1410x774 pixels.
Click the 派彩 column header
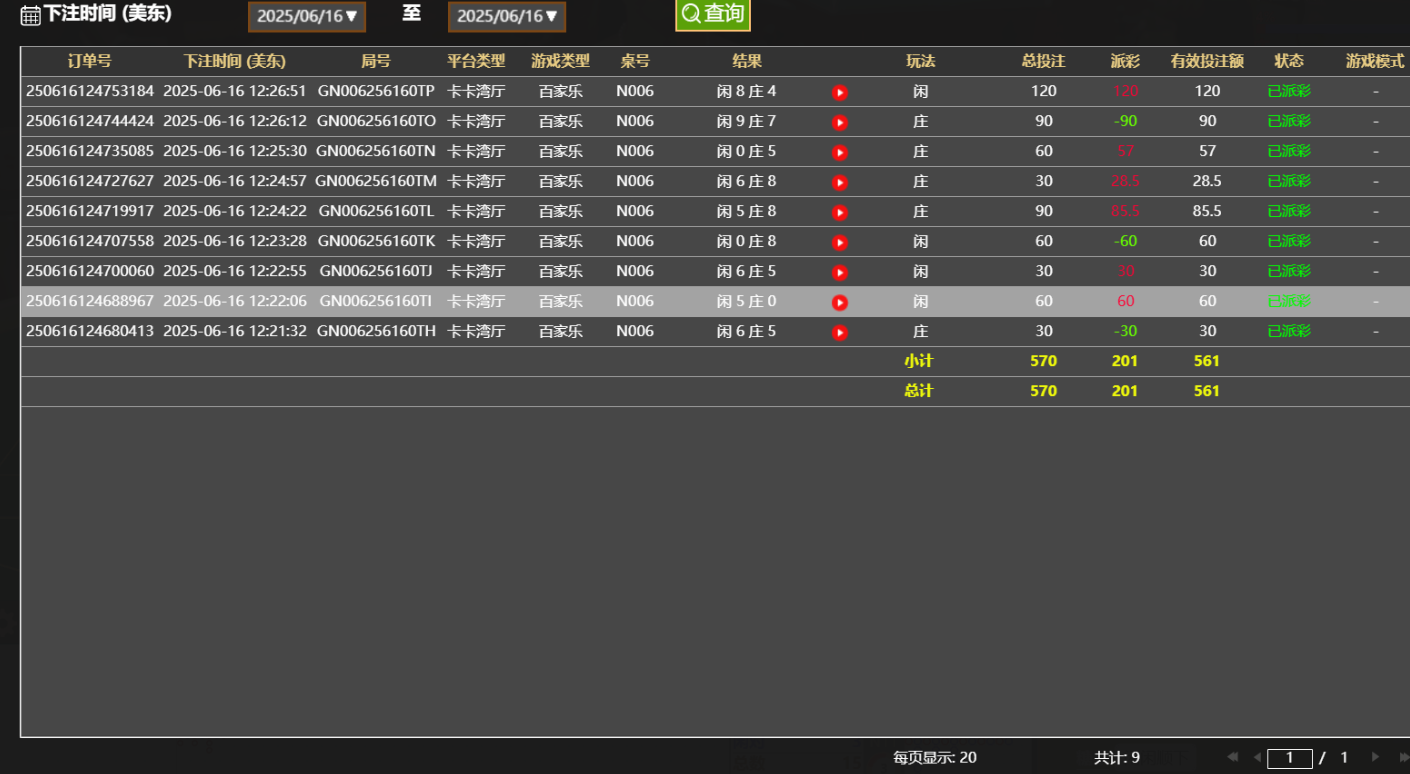pyautogui.click(x=1125, y=61)
